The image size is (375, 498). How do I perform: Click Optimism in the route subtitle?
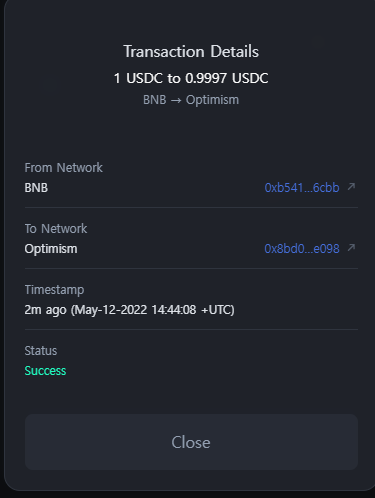[x=212, y=100]
